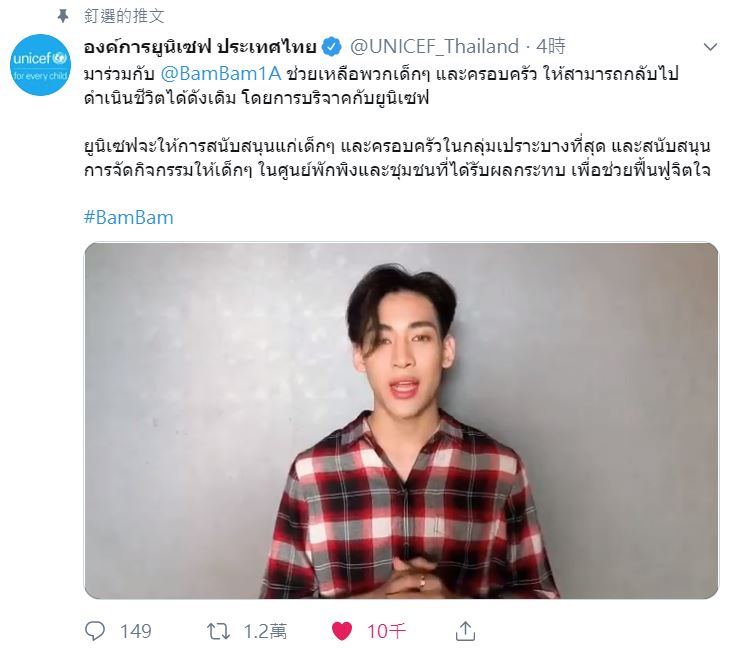Screen dimensions: 737x648
Task: Click the retweet arrows icon
Action: [x=219, y=631]
